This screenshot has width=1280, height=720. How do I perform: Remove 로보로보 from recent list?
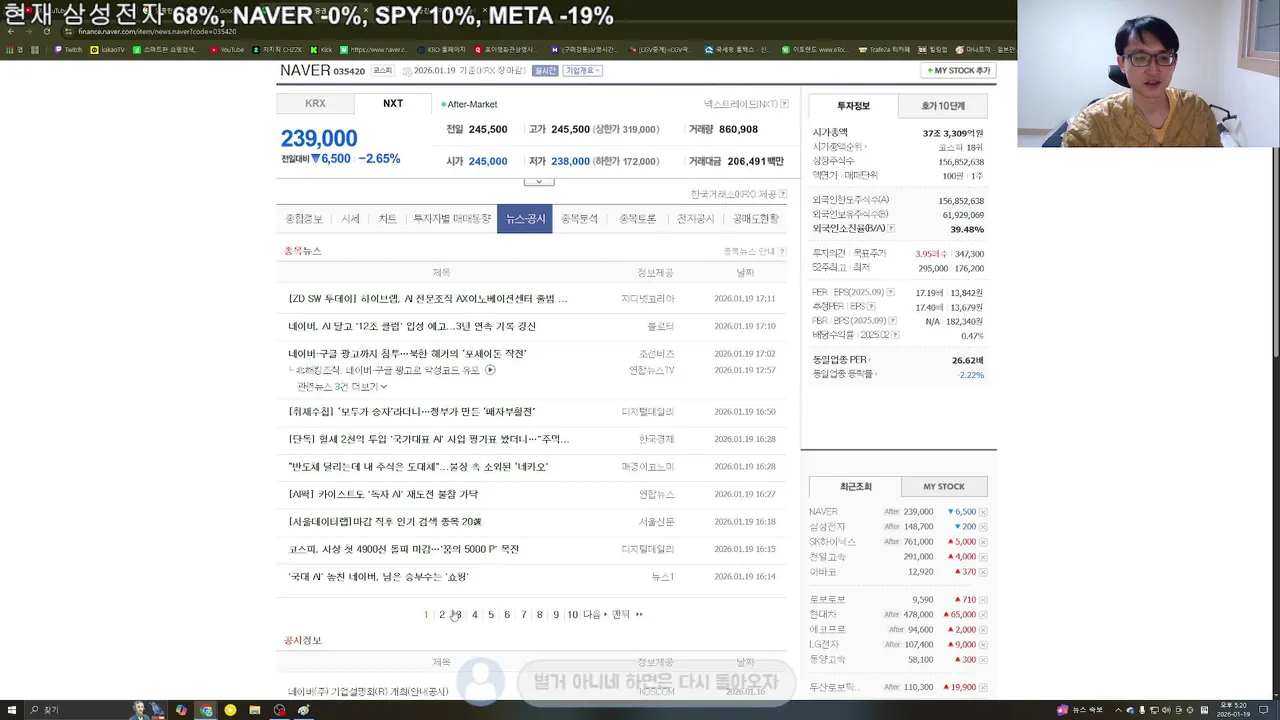tap(983, 600)
